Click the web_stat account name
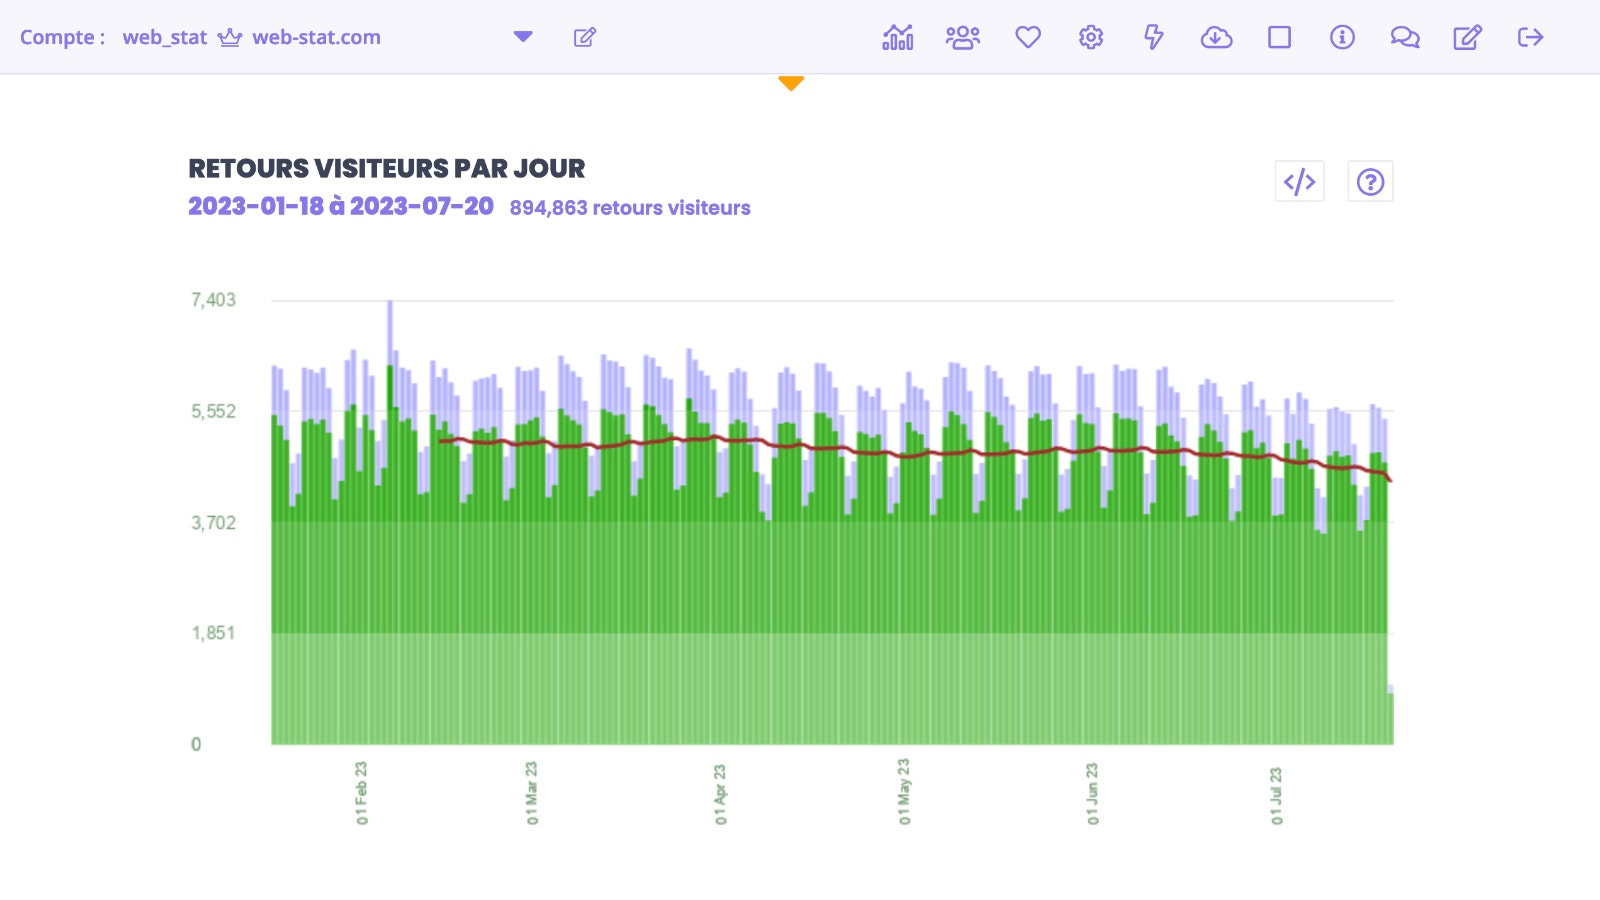This screenshot has height=900, width=1600. click(x=165, y=37)
